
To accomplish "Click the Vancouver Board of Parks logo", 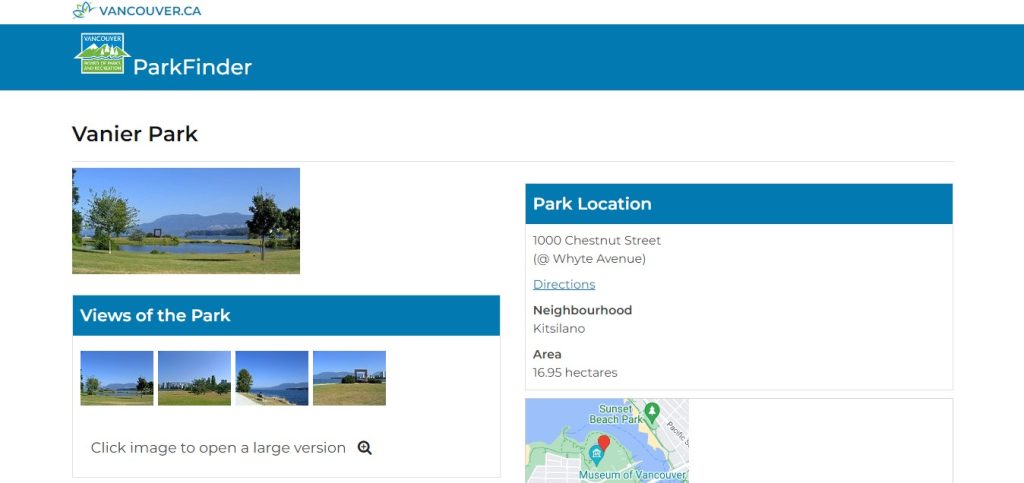I will [x=101, y=54].
